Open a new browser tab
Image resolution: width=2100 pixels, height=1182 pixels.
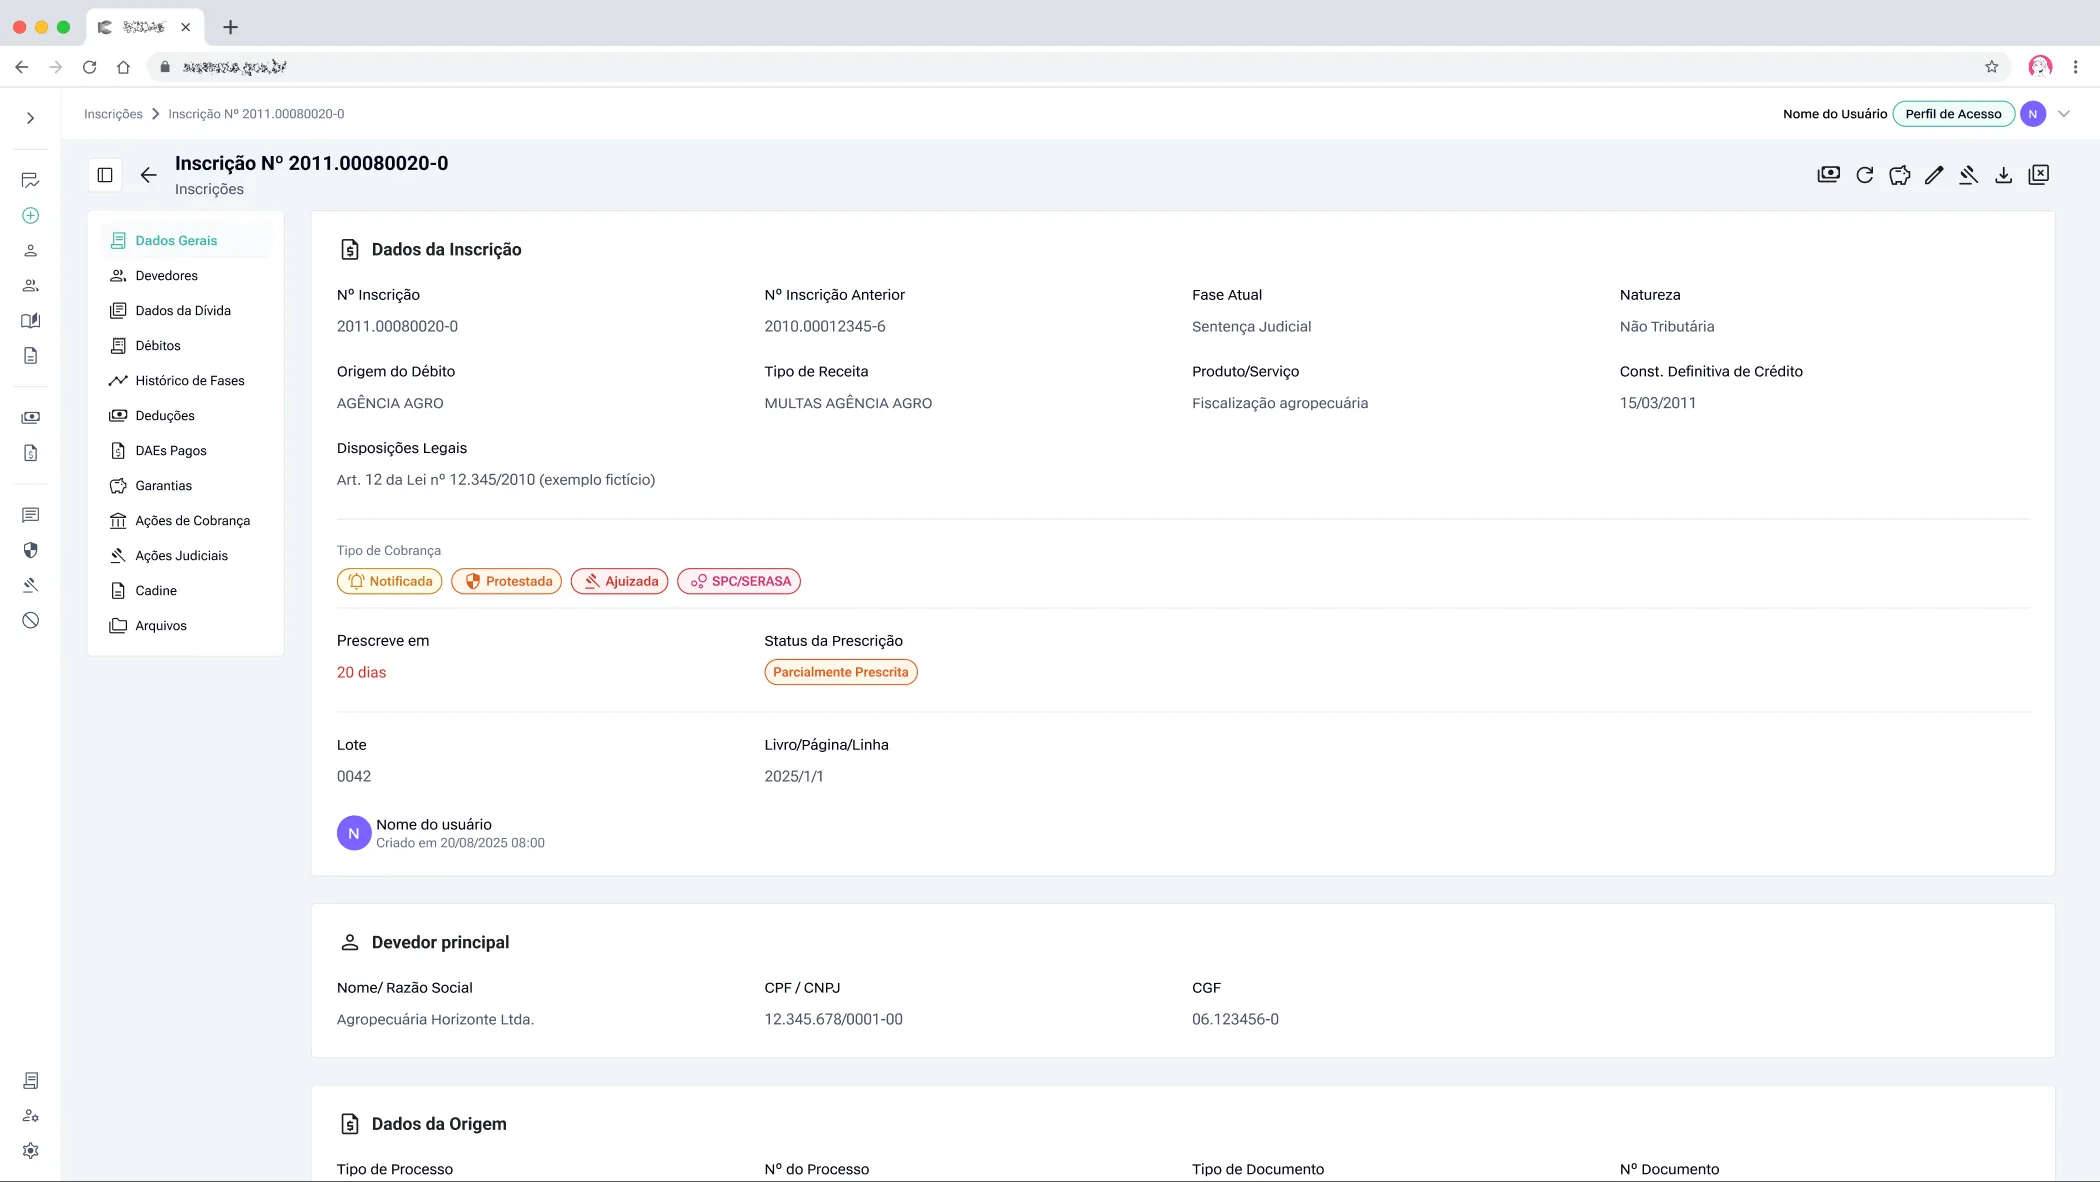[231, 27]
